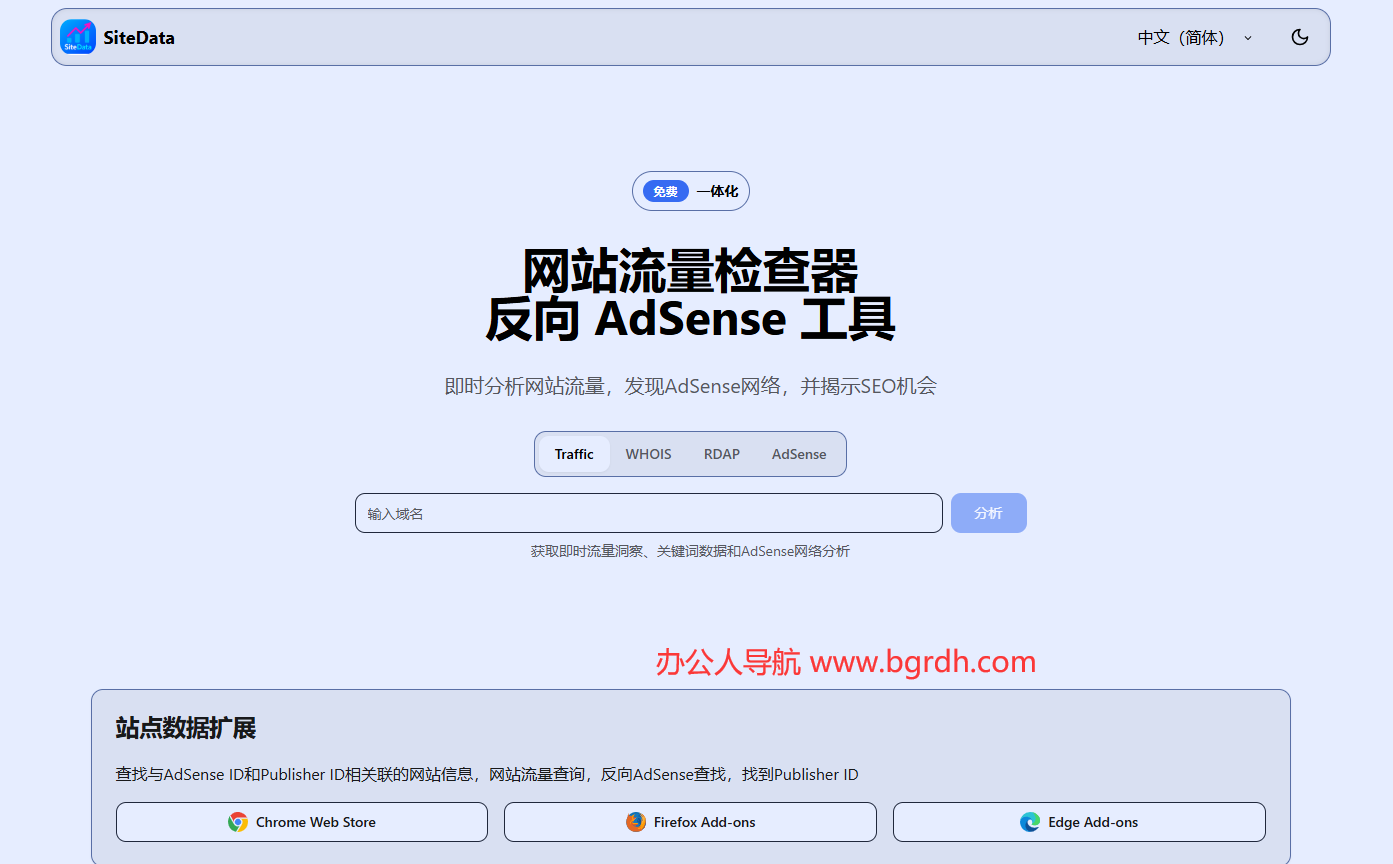Image resolution: width=1393 pixels, height=864 pixels.
Task: Click the Chrome browser icon
Action: coord(238,822)
